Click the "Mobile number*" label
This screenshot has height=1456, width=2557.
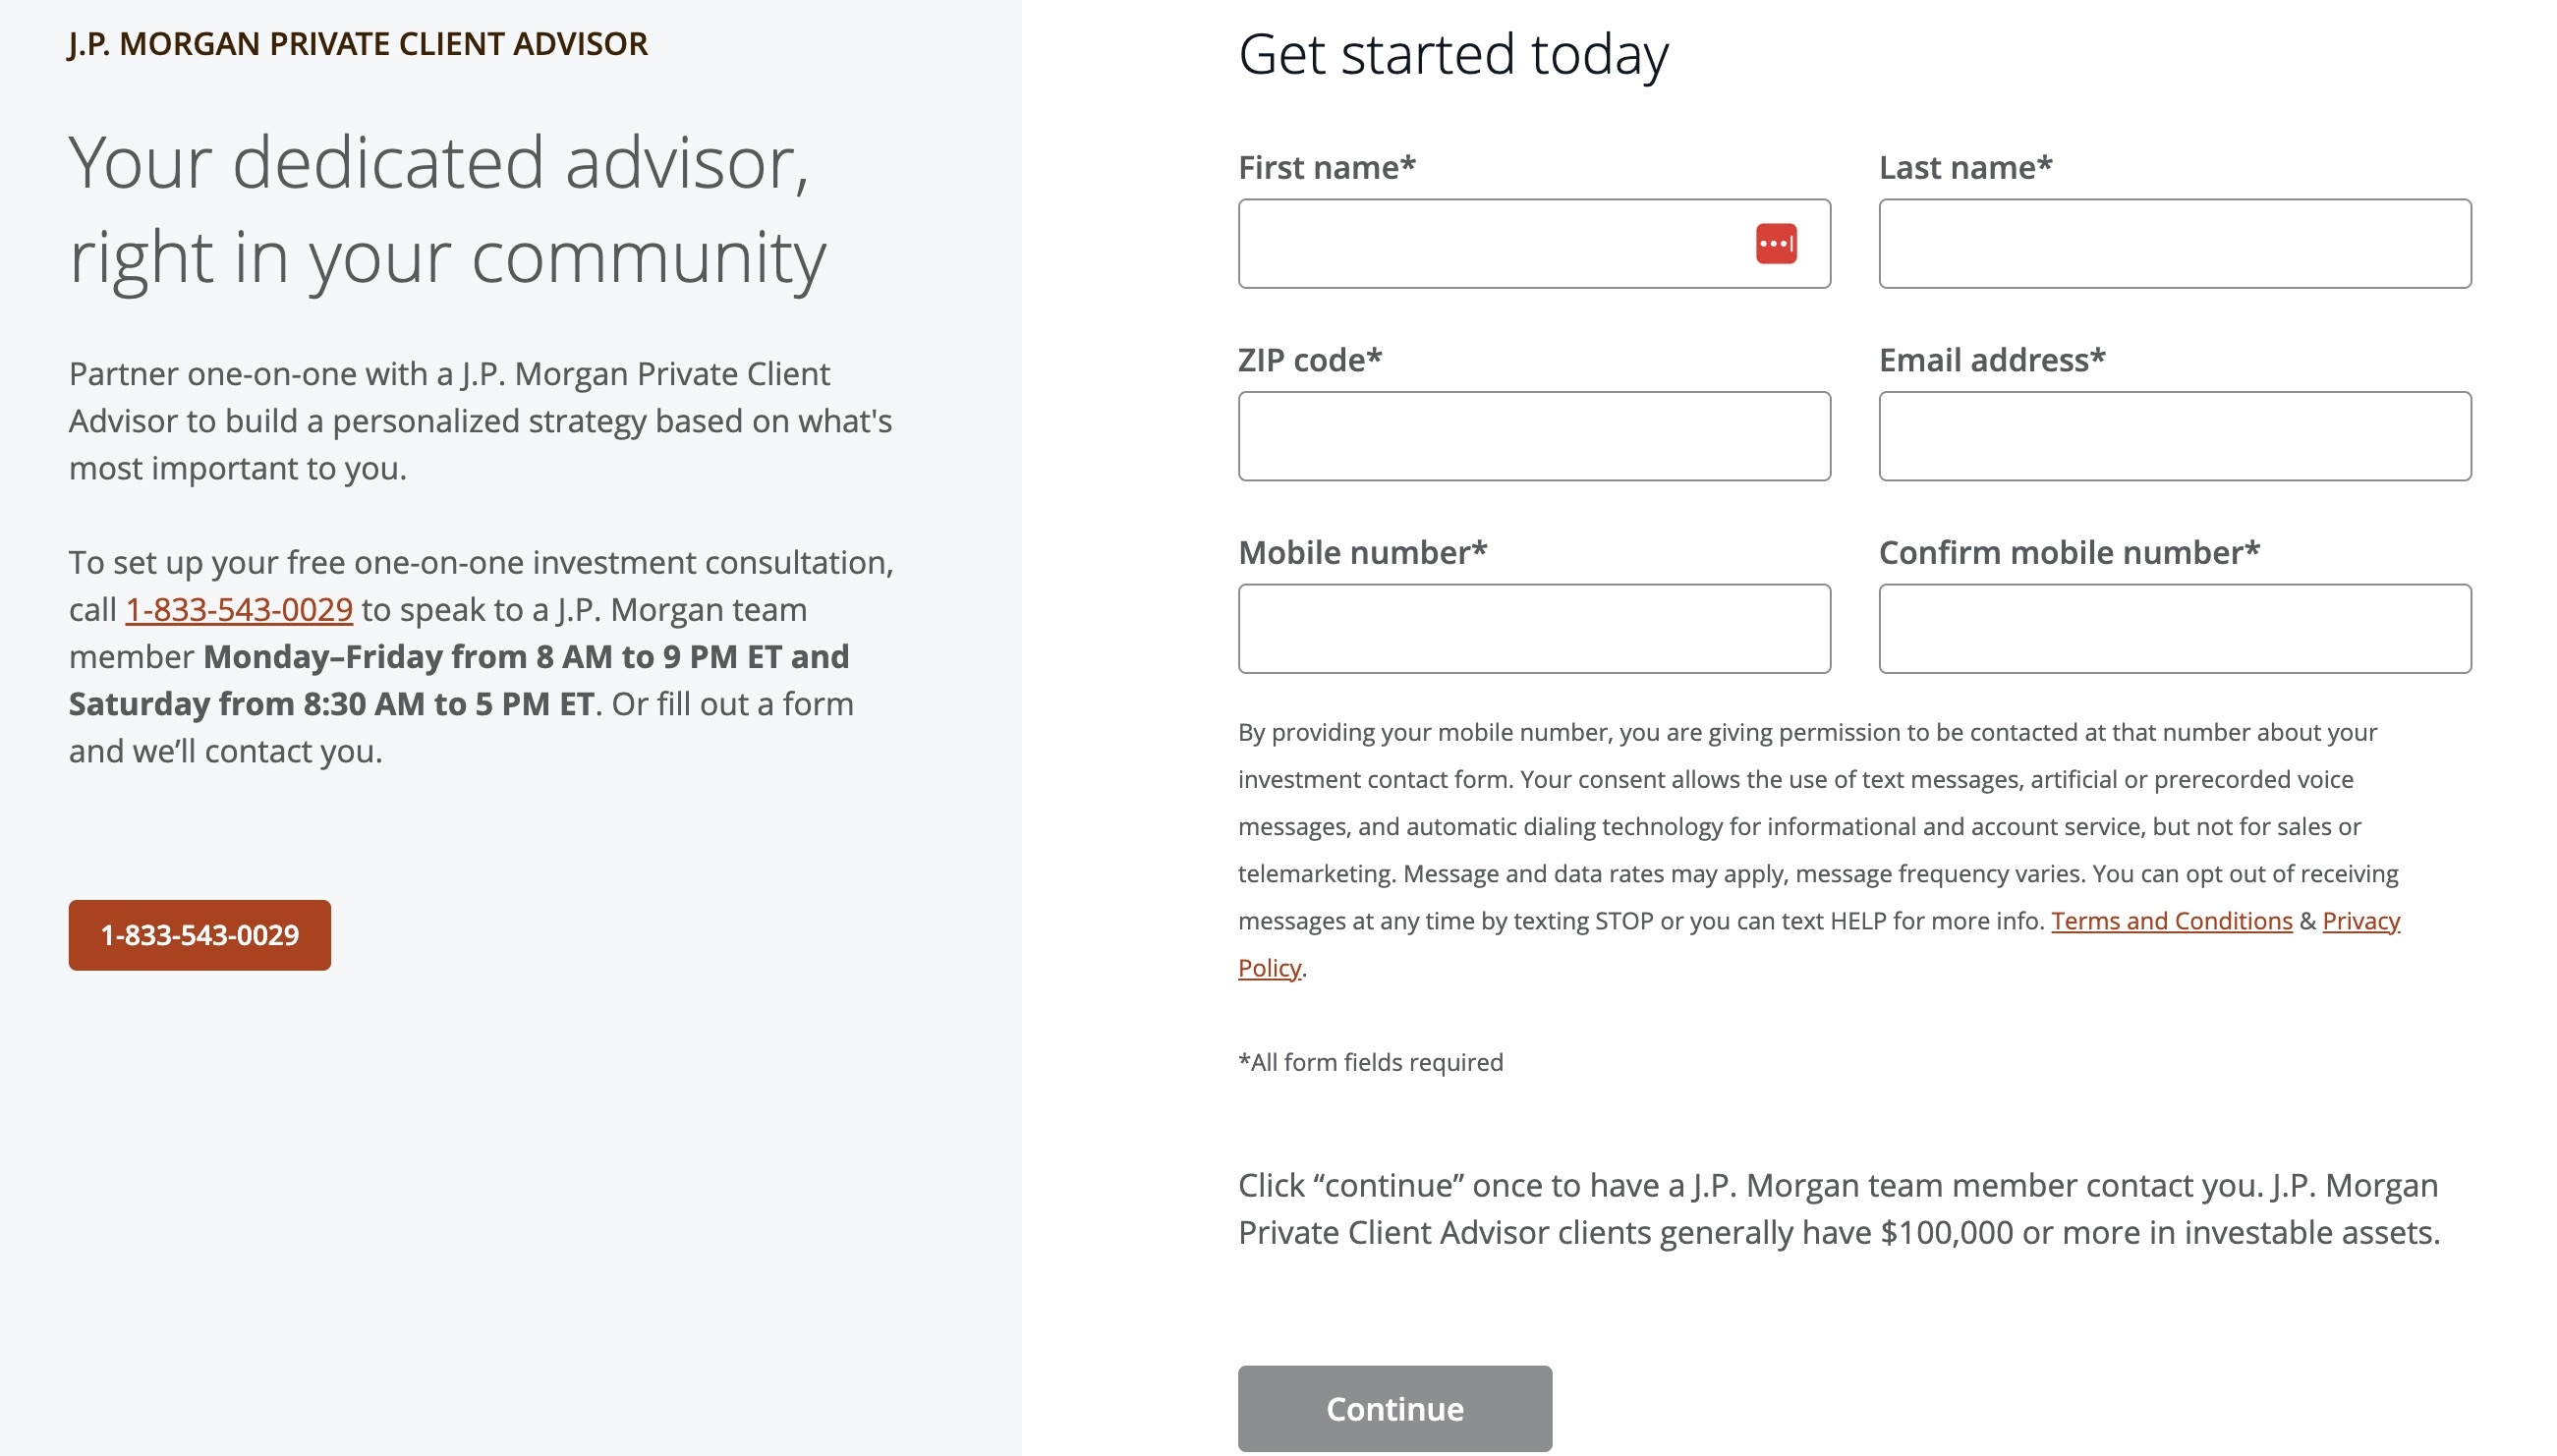pyautogui.click(x=1362, y=553)
